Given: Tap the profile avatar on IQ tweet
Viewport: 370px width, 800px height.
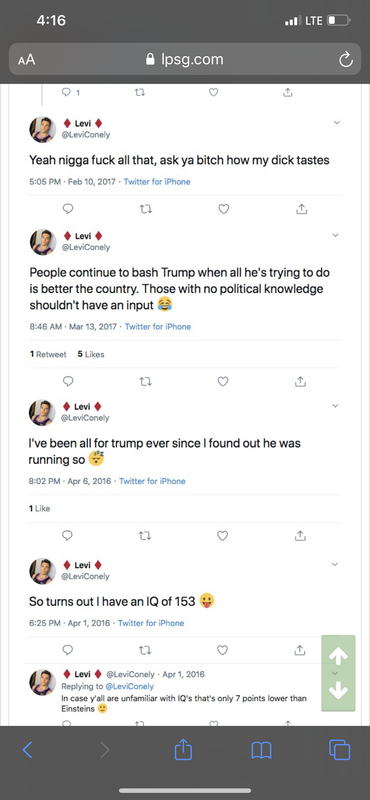Looking at the screenshot, I should pyautogui.click(x=42, y=571).
